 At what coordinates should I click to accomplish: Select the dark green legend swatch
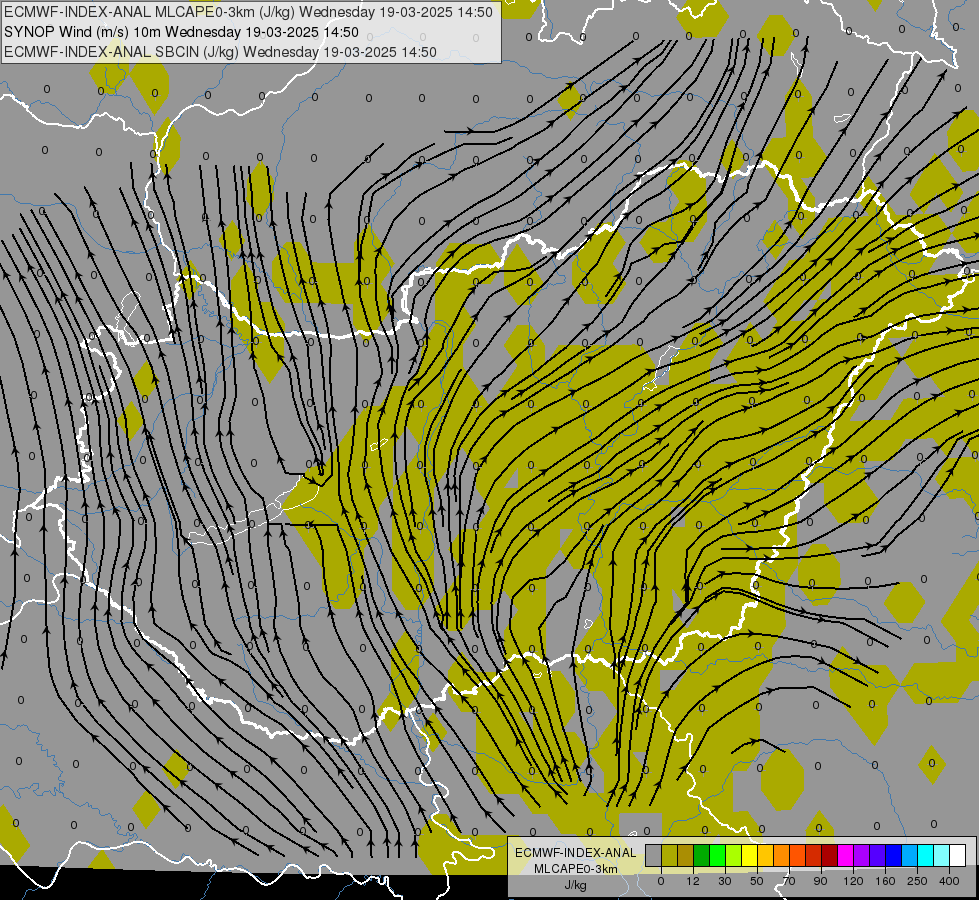click(x=702, y=855)
